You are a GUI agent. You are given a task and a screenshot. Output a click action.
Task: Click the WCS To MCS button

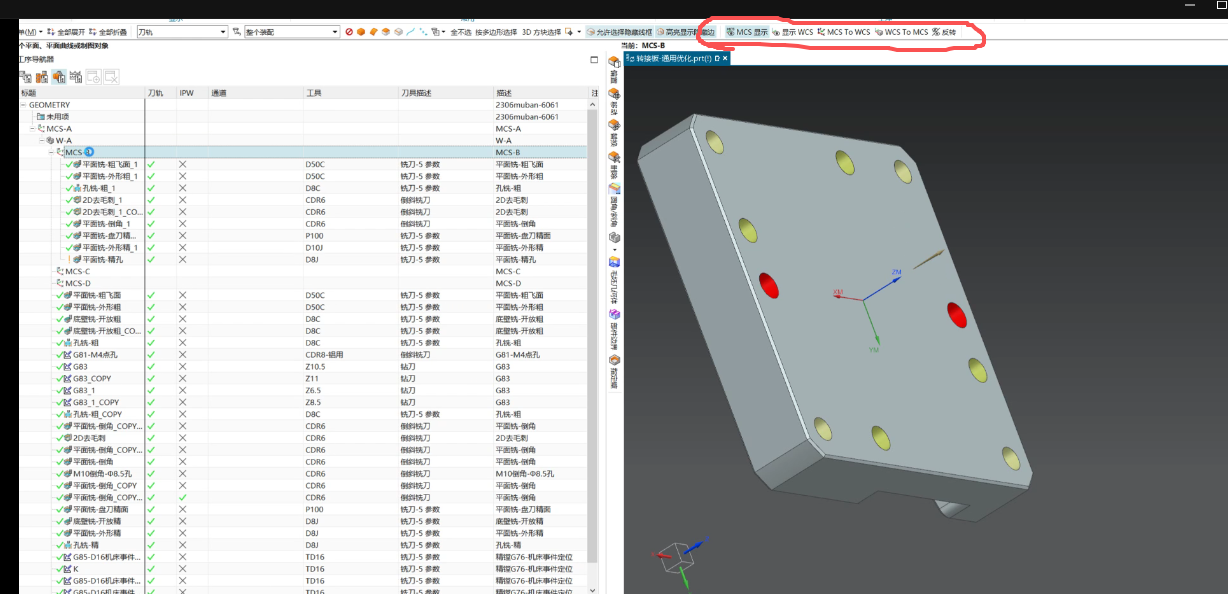[x=902, y=32]
